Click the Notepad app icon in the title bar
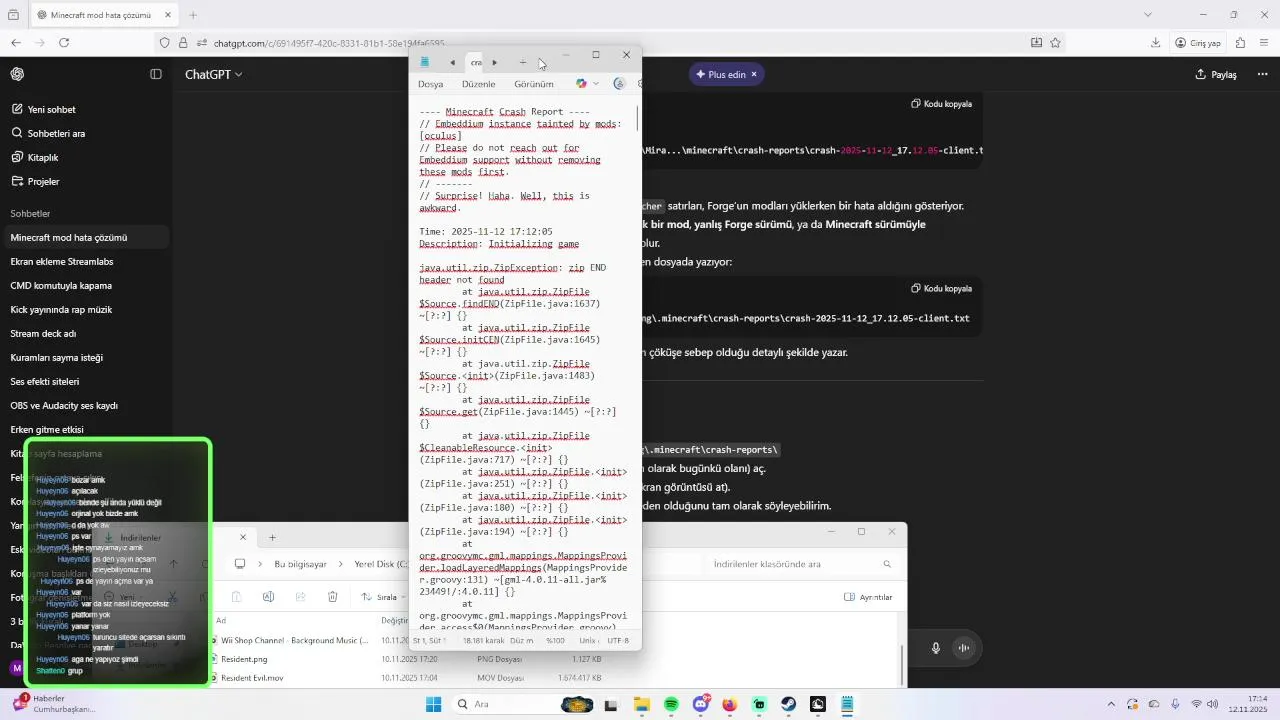This screenshot has width=1280, height=720. pos(424,62)
